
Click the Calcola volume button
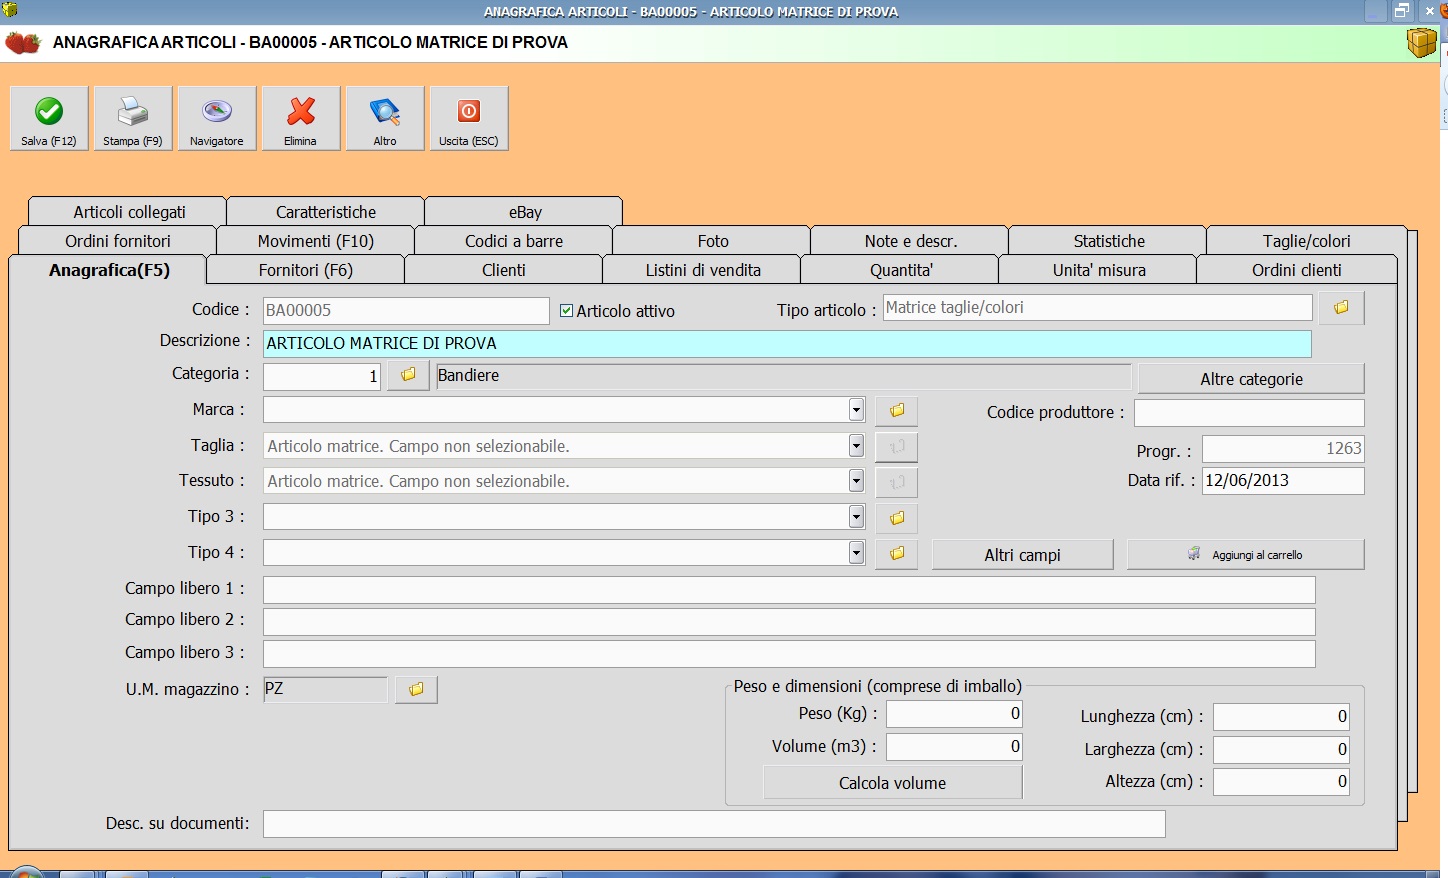892,783
